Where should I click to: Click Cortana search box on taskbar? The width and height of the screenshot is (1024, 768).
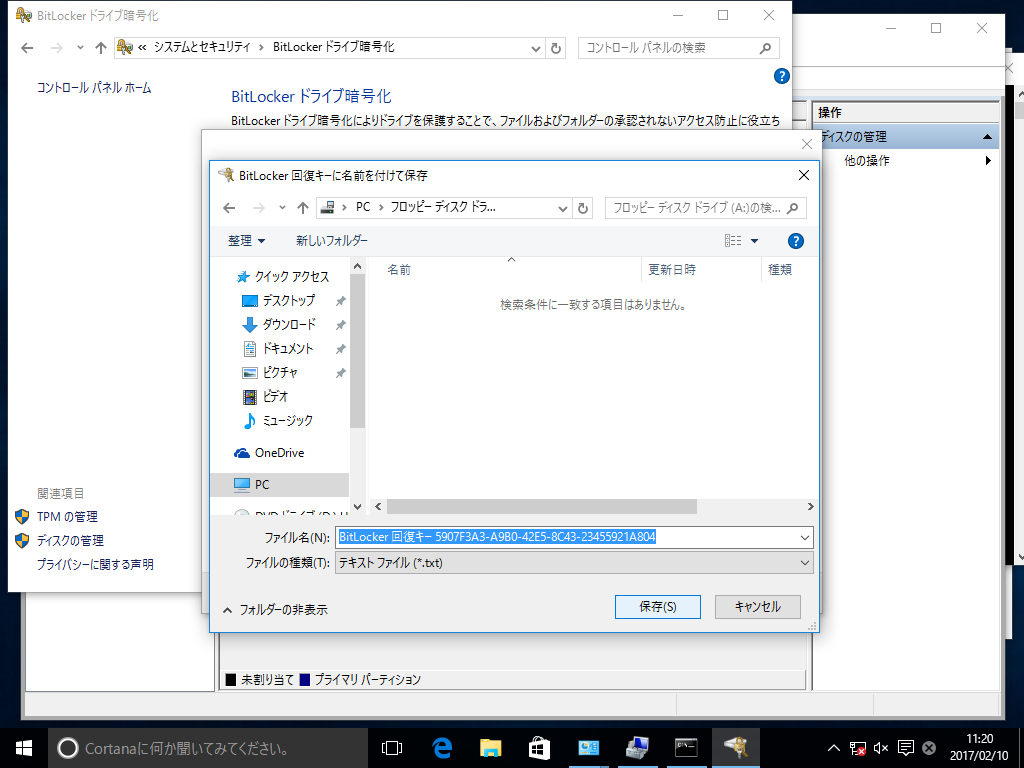208,748
